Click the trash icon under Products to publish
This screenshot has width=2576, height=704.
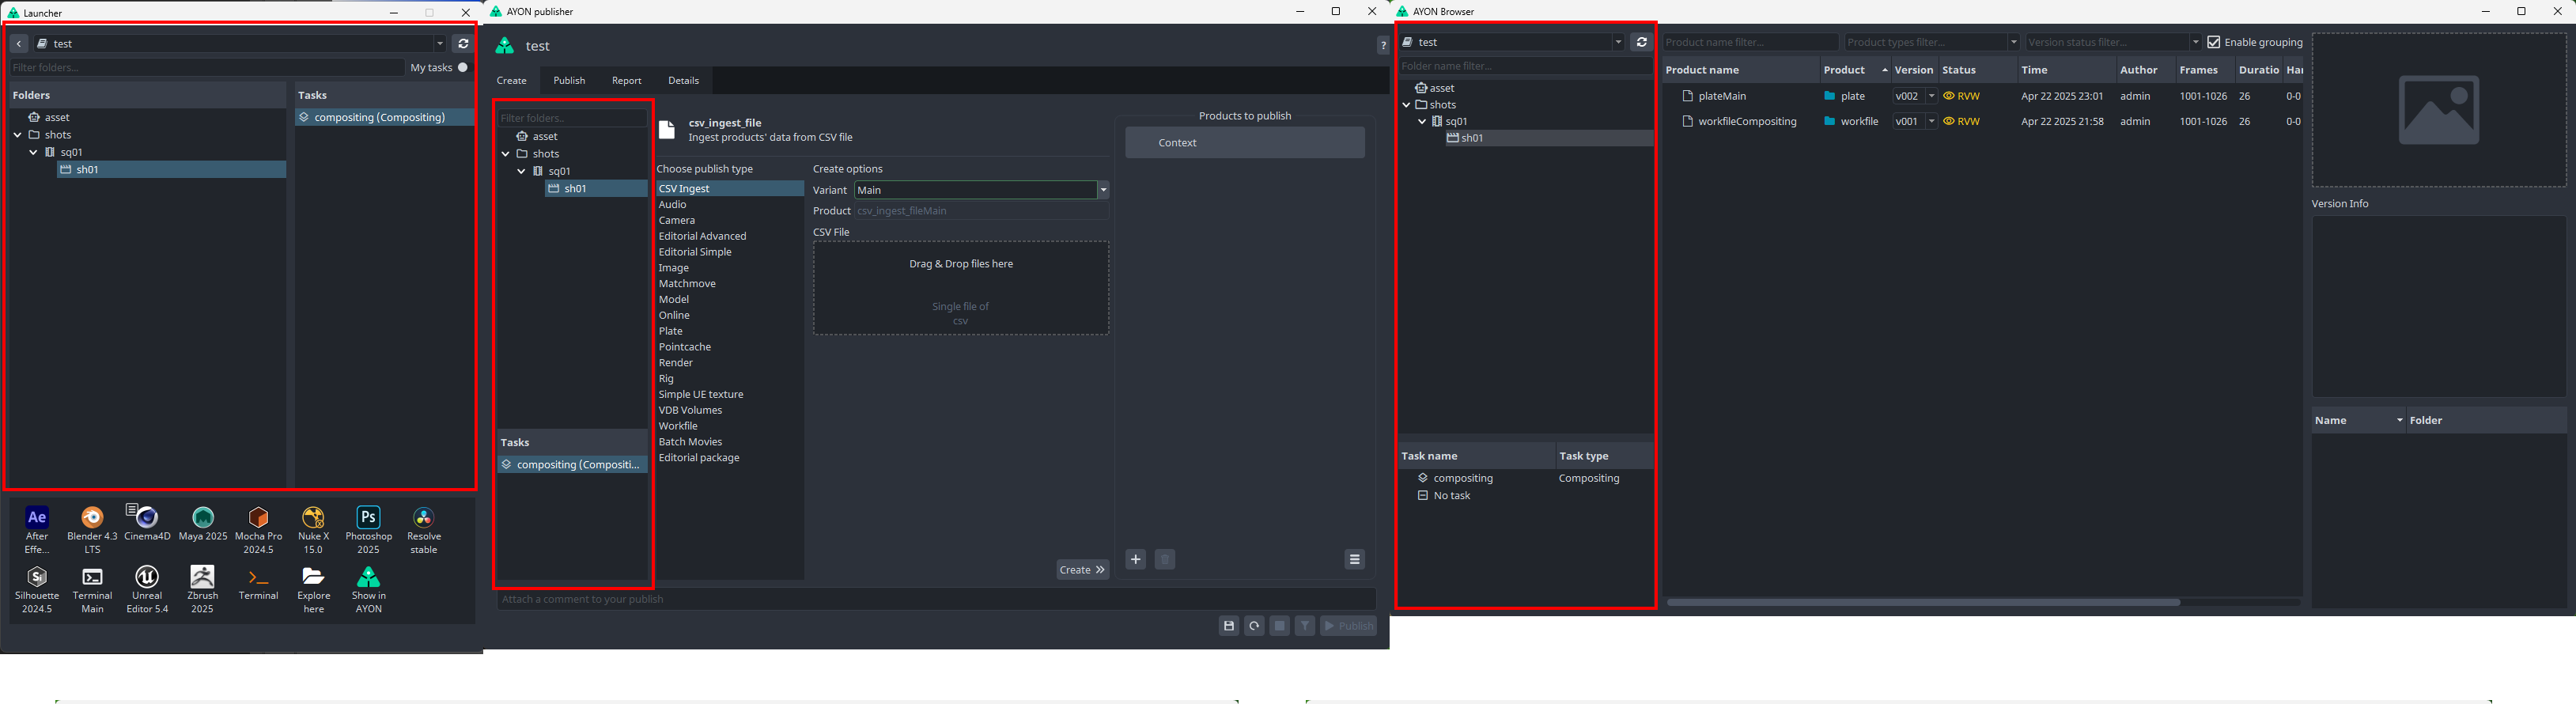coord(1164,559)
